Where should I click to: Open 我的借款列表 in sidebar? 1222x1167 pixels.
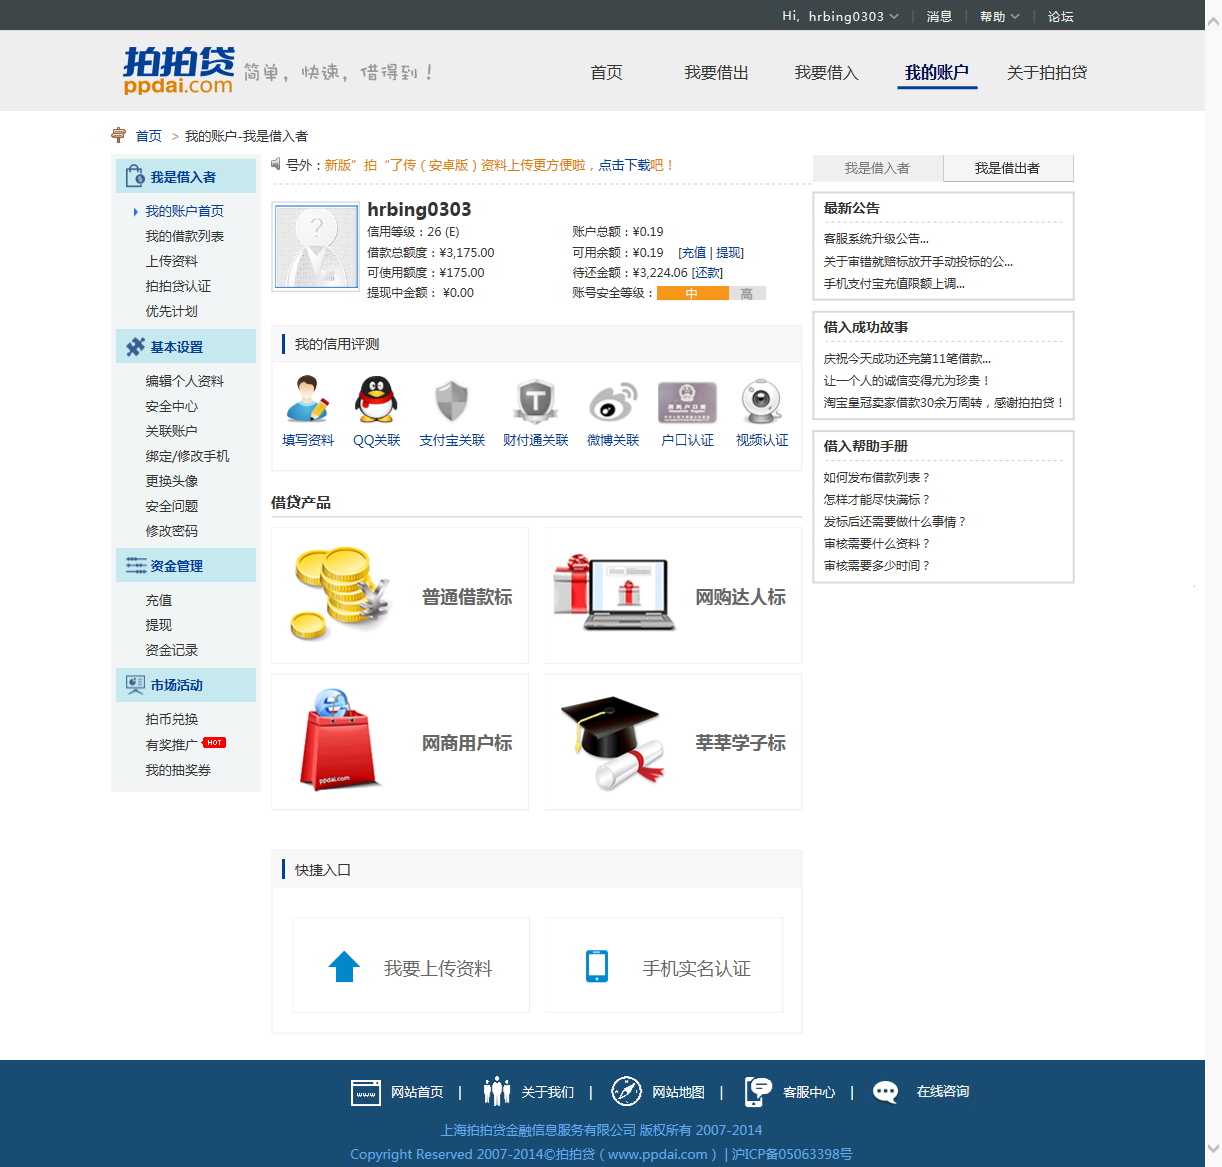185,236
